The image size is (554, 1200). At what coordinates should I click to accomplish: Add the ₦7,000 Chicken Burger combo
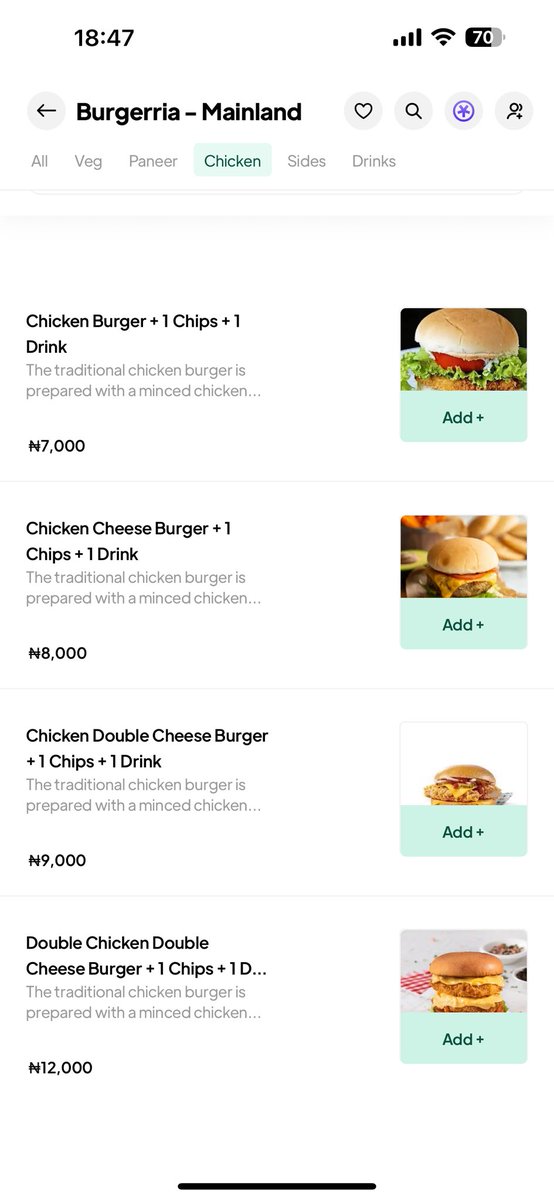click(x=463, y=417)
